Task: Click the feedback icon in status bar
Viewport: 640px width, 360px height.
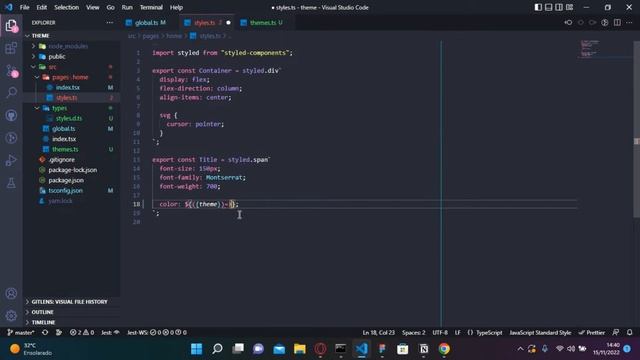Action: coord(616,333)
